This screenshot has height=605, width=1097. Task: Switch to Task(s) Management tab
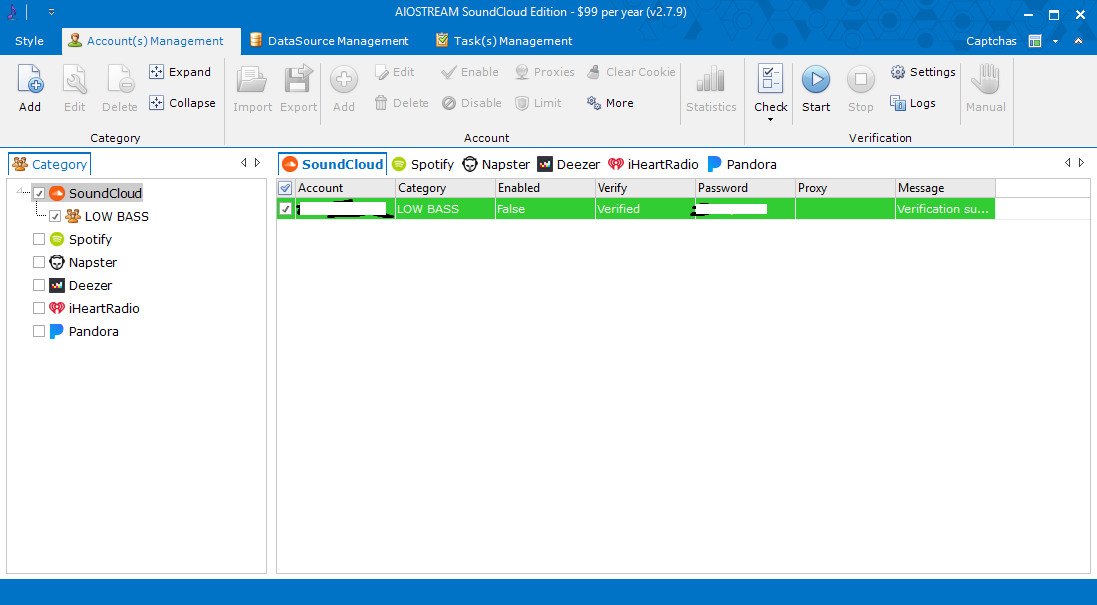[504, 41]
